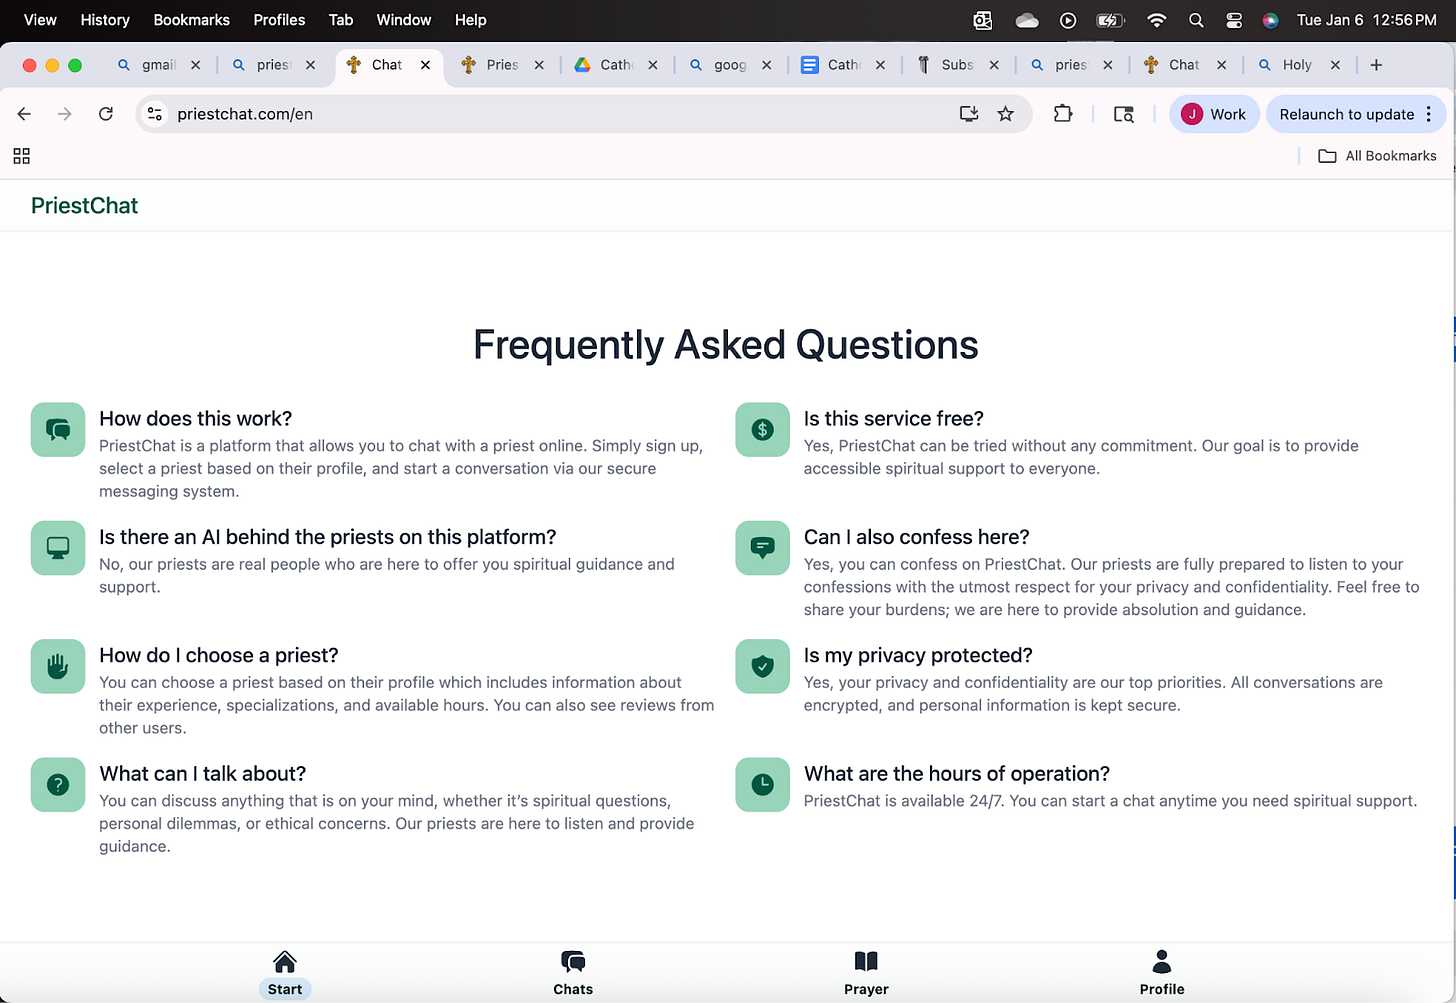Click the clock icon beside hours of operation

coord(762,785)
